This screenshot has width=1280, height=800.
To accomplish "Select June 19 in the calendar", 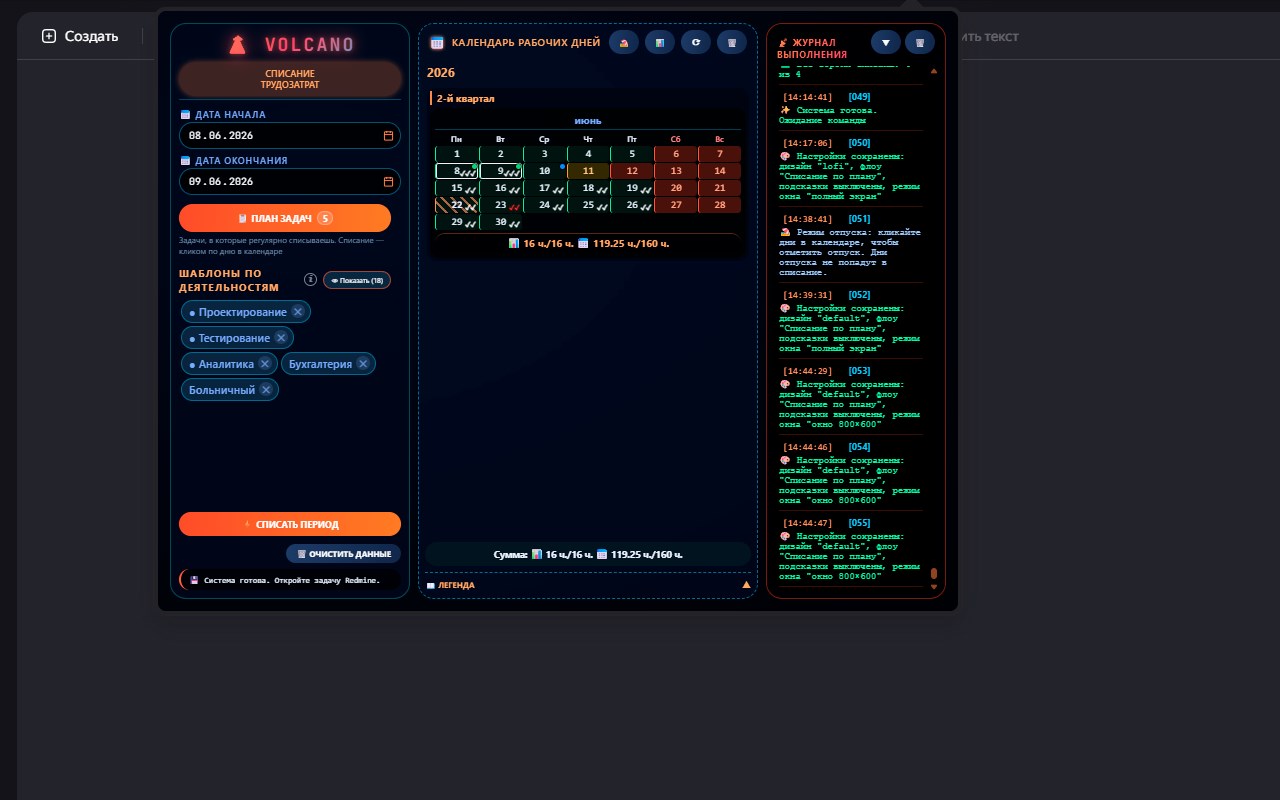I will [x=632, y=188].
